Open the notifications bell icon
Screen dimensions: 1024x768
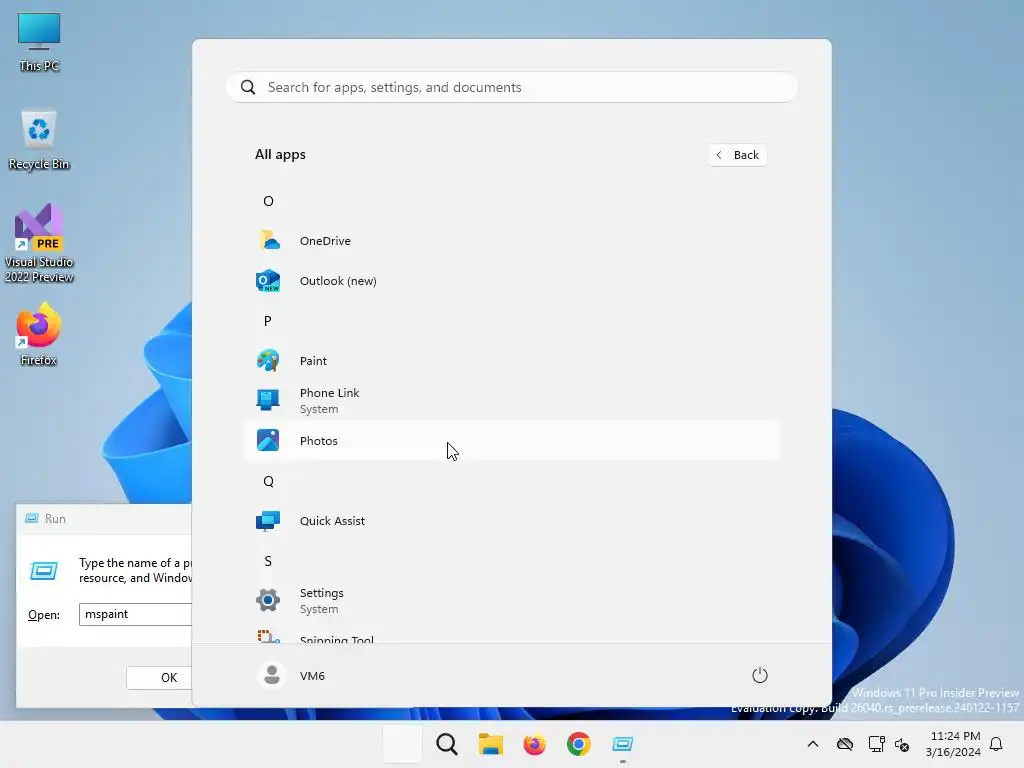click(x=997, y=744)
